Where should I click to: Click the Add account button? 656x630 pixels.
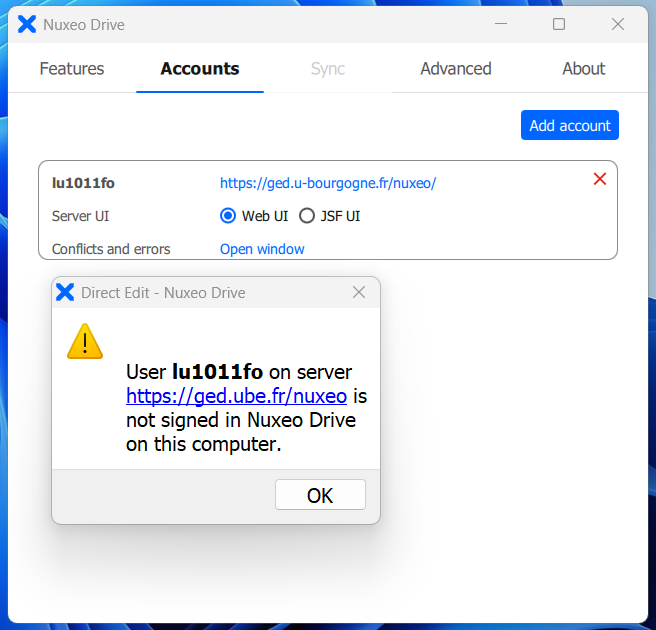[x=570, y=125]
